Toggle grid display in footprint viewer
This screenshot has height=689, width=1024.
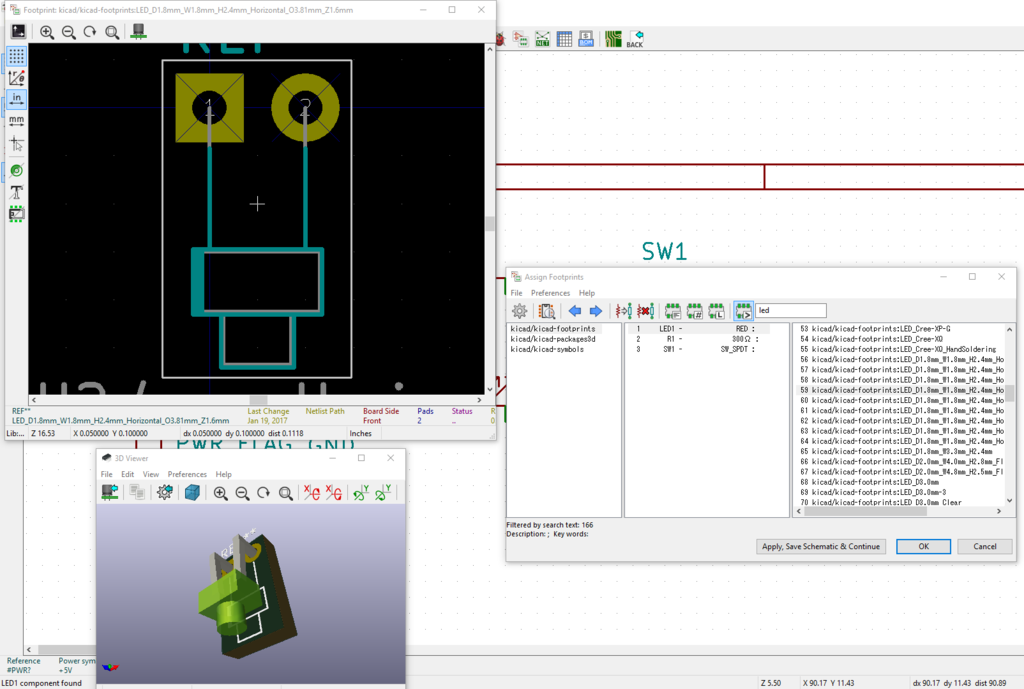16,56
